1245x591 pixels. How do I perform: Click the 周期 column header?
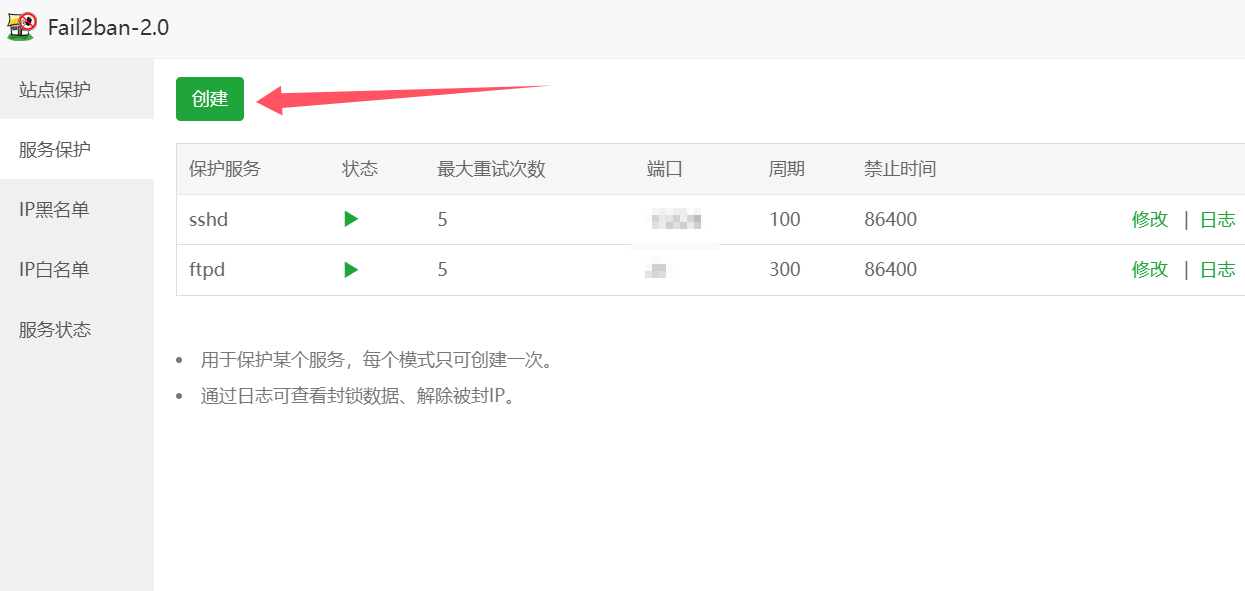[x=787, y=169]
